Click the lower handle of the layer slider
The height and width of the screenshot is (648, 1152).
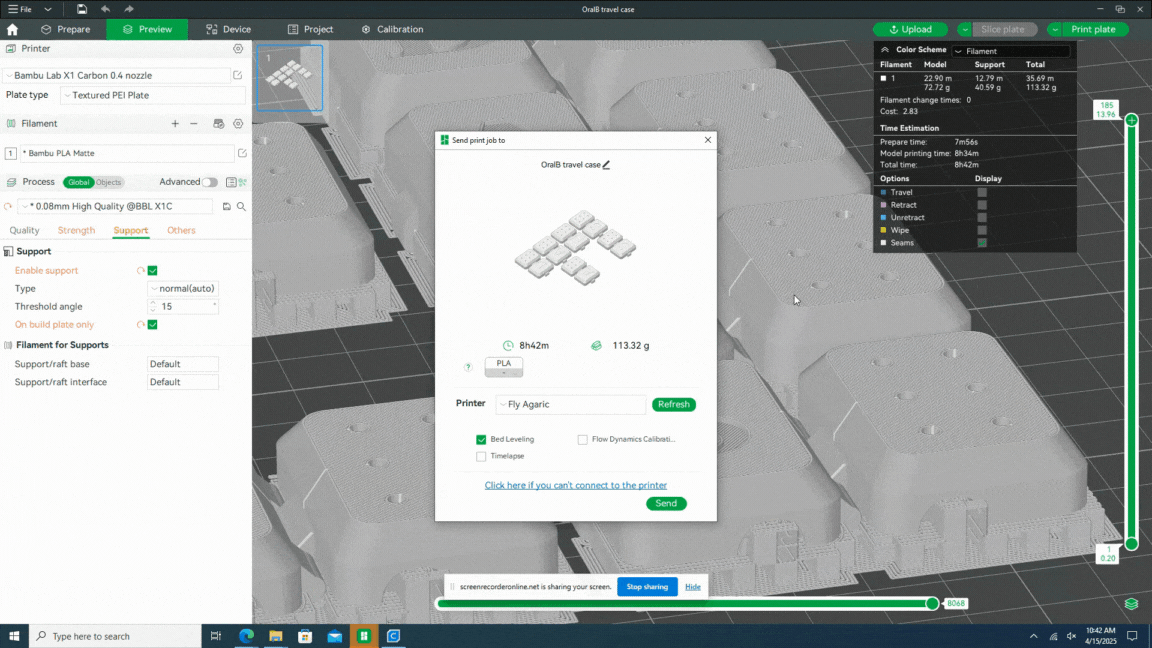[x=1131, y=544]
